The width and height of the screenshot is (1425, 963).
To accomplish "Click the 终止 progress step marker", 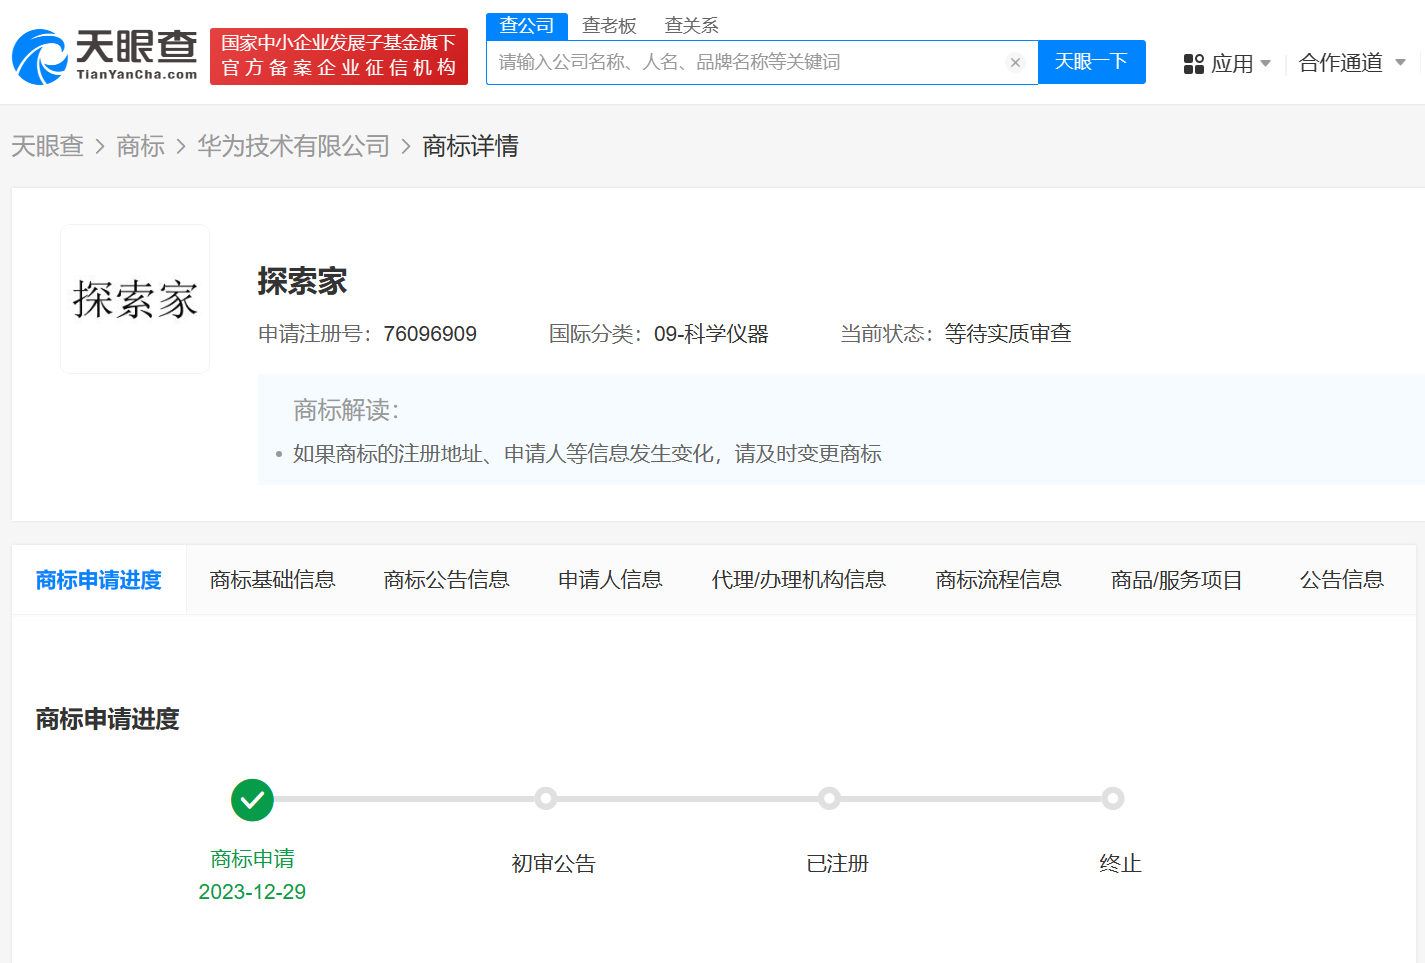I will coord(1112,799).
